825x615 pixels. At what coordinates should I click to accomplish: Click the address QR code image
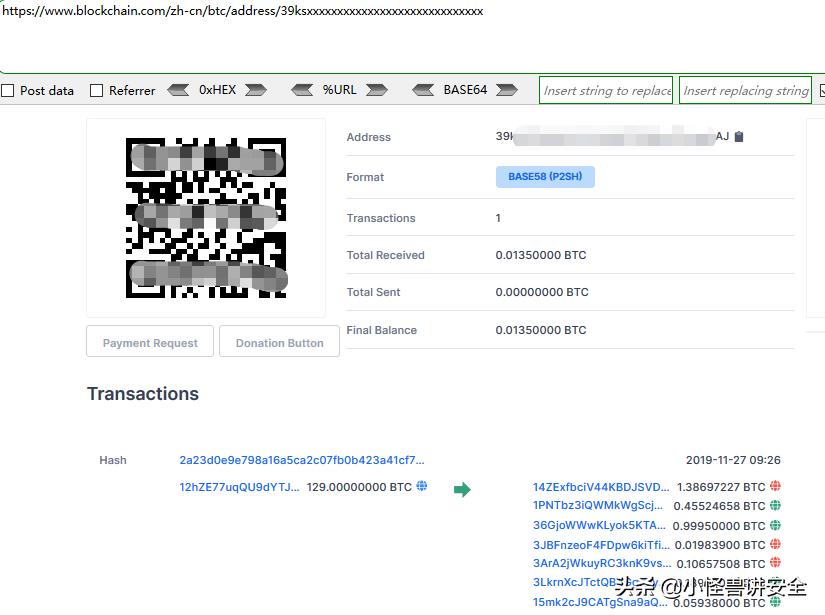click(206, 218)
